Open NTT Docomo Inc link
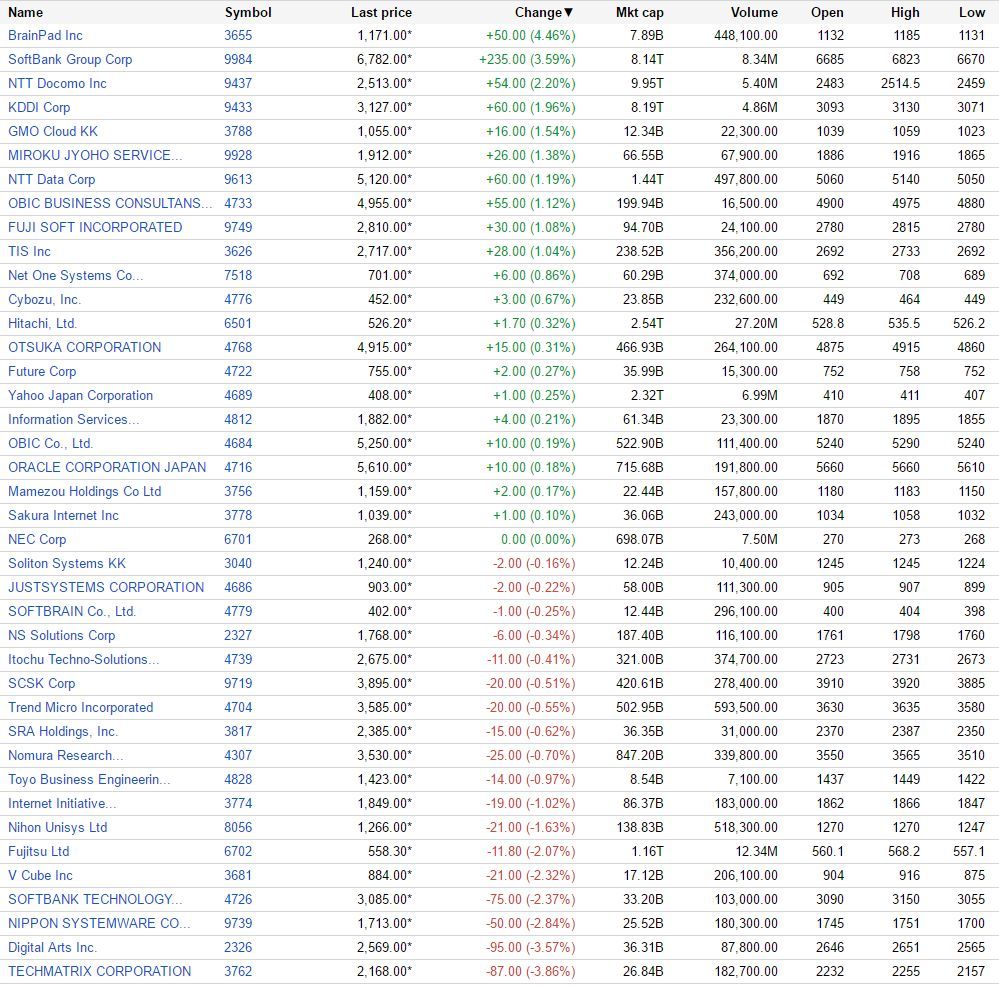Screen dimensions: 999x986 pyautogui.click(x=57, y=83)
